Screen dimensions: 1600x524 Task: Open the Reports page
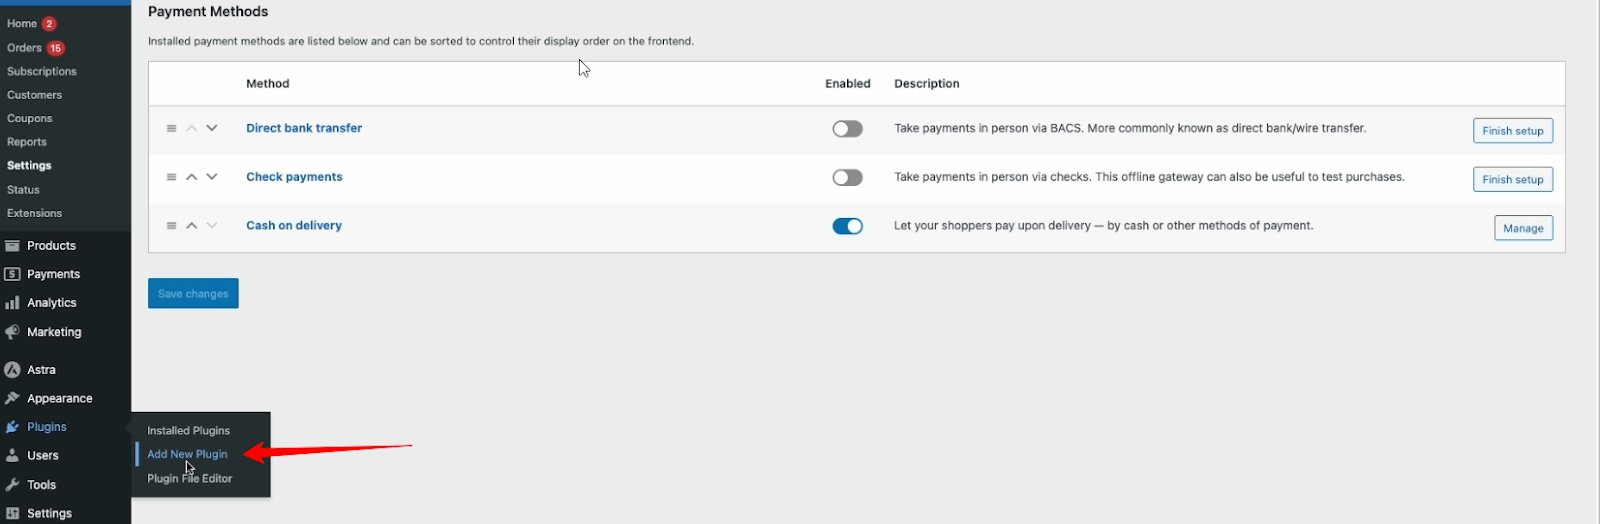27,142
